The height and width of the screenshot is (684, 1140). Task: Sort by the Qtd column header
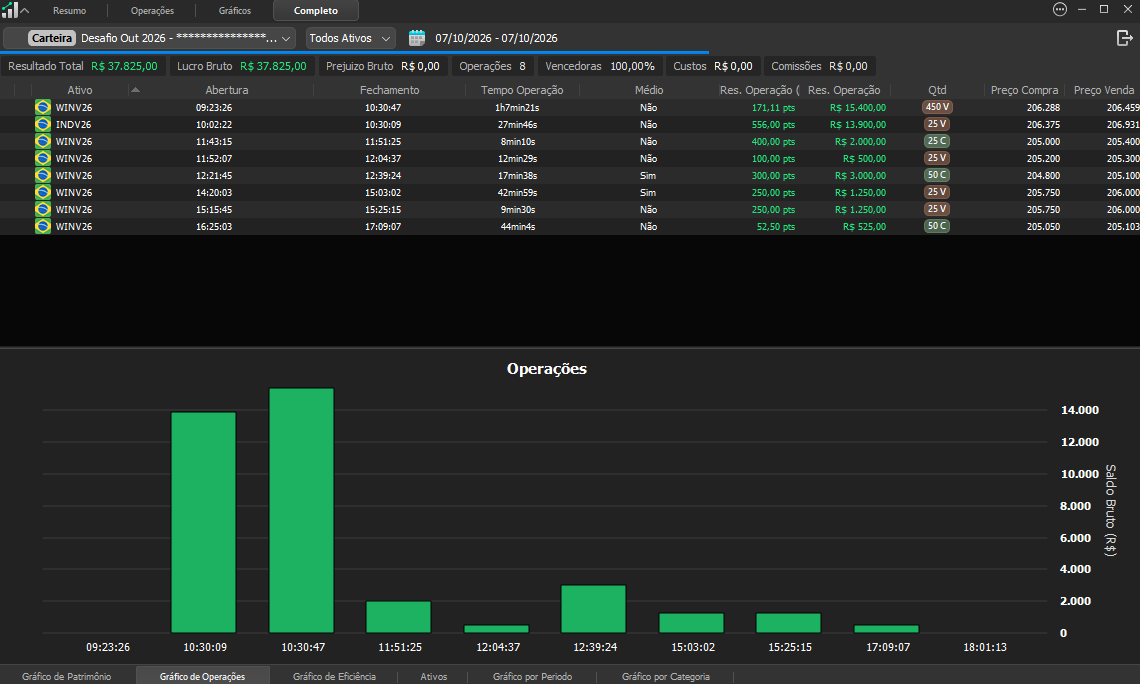click(x=937, y=90)
